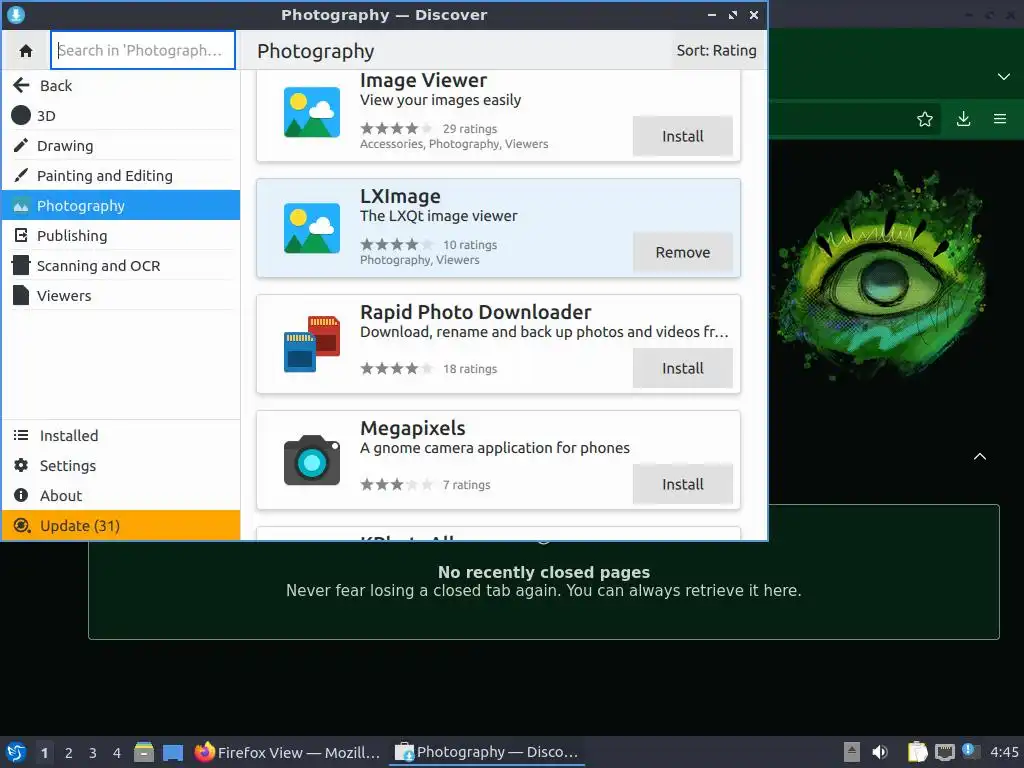Image resolution: width=1024 pixels, height=768 pixels.
Task: Select the Viewers category
Action: click(121, 296)
